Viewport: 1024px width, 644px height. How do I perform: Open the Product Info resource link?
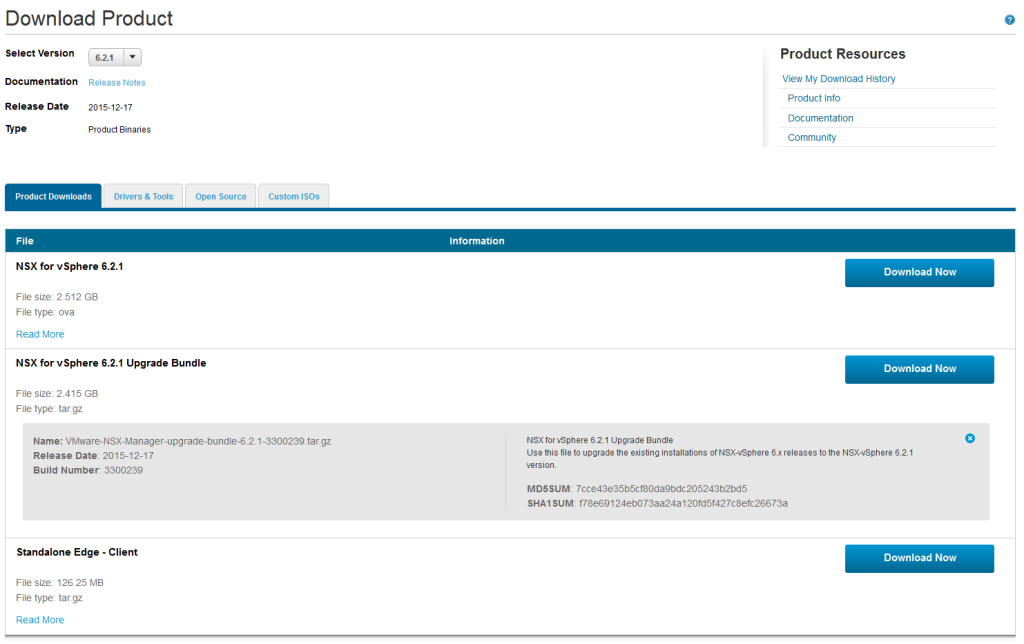tap(814, 98)
